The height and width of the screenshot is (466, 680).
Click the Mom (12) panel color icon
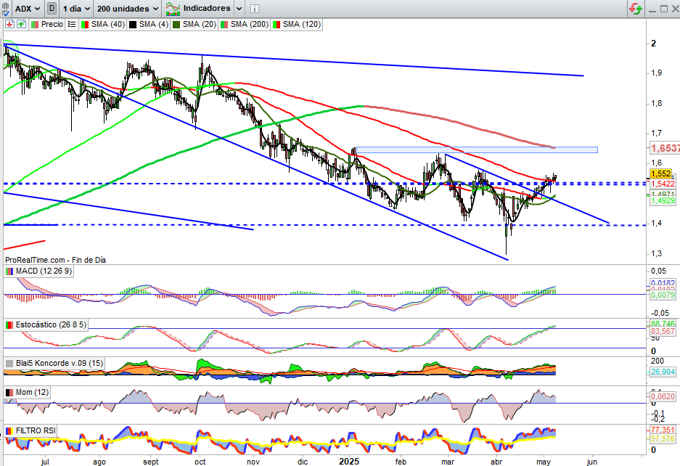pyautogui.click(x=9, y=392)
